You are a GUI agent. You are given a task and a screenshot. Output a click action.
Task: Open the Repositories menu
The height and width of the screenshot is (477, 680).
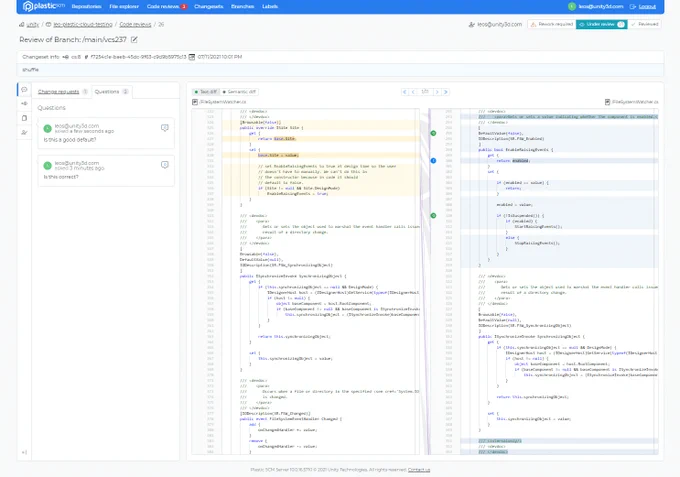86,7
